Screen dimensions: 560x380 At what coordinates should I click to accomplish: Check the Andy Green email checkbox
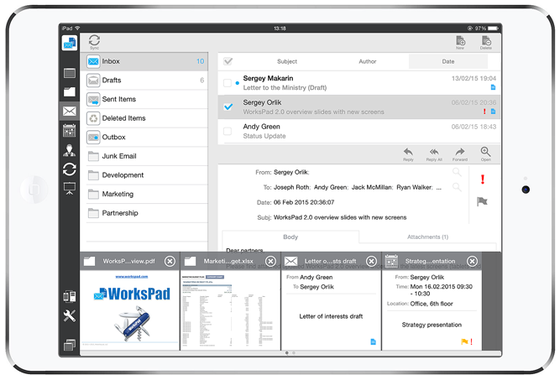227,131
